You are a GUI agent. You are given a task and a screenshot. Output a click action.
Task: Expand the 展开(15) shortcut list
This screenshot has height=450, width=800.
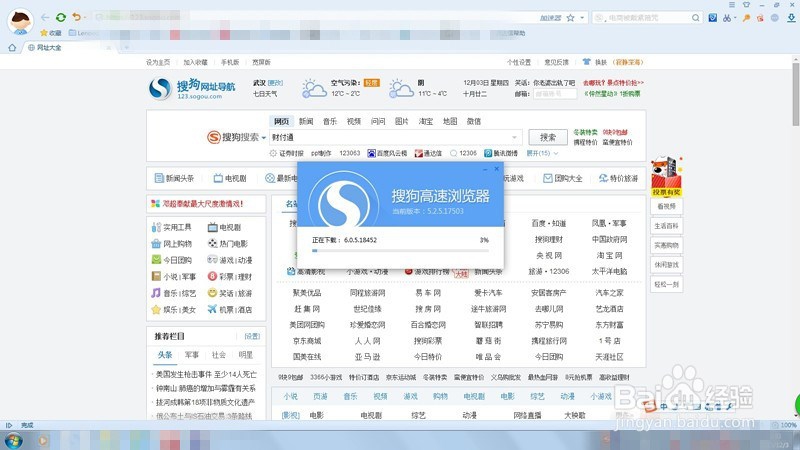[x=542, y=153]
